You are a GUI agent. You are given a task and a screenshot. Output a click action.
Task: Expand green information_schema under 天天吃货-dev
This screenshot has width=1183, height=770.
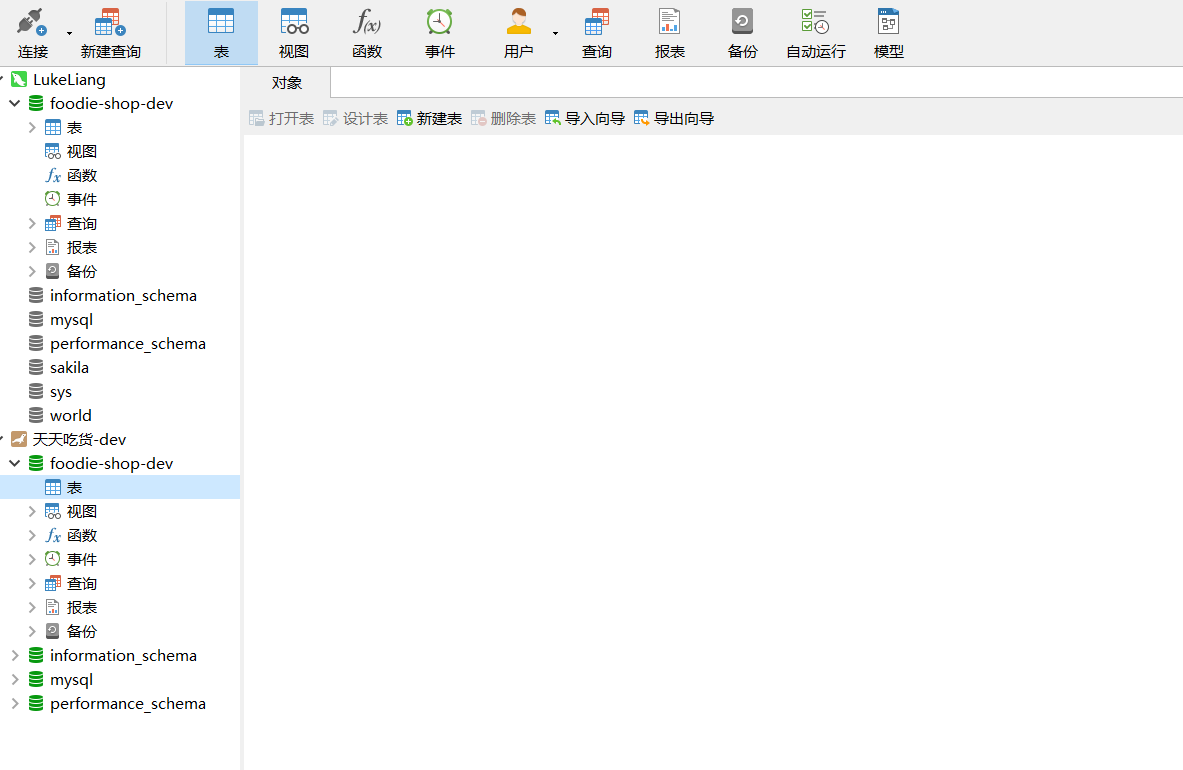point(14,655)
